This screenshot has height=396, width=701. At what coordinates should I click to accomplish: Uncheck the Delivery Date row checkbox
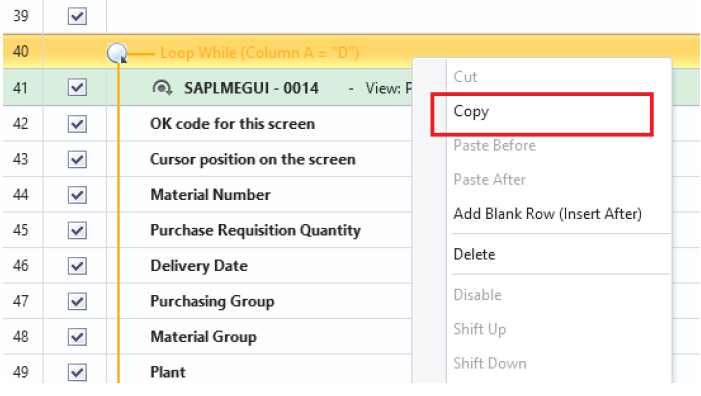pyautogui.click(x=77, y=266)
